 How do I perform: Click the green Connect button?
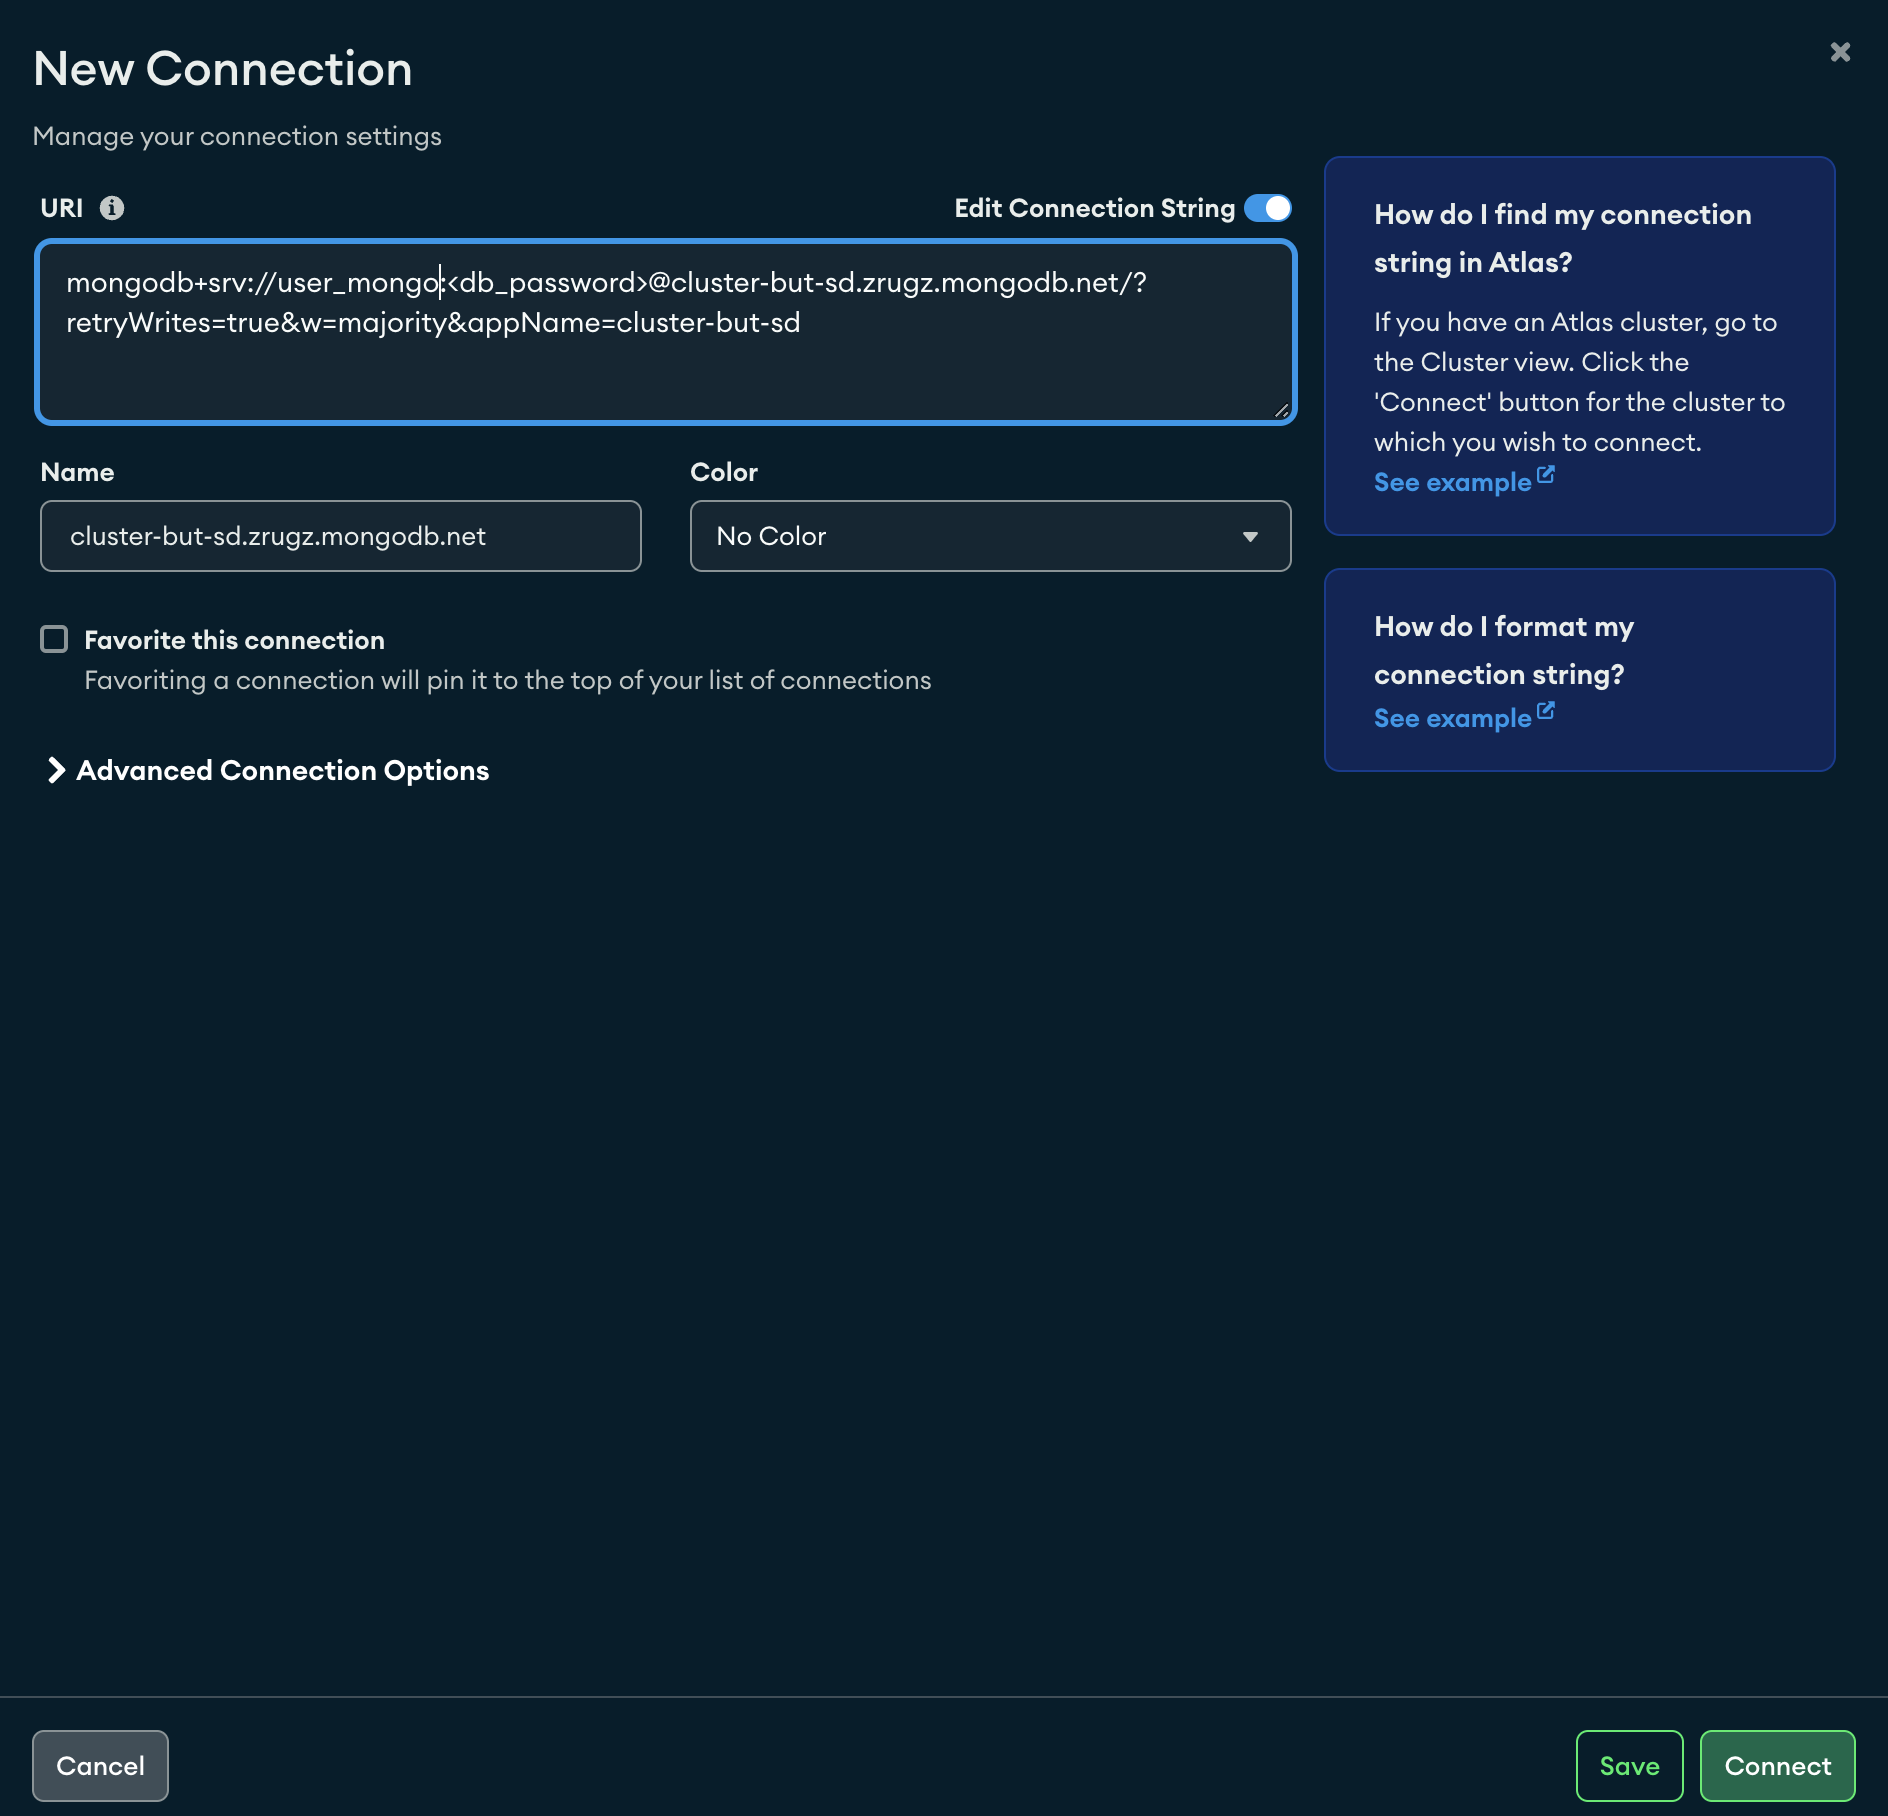[1777, 1766]
